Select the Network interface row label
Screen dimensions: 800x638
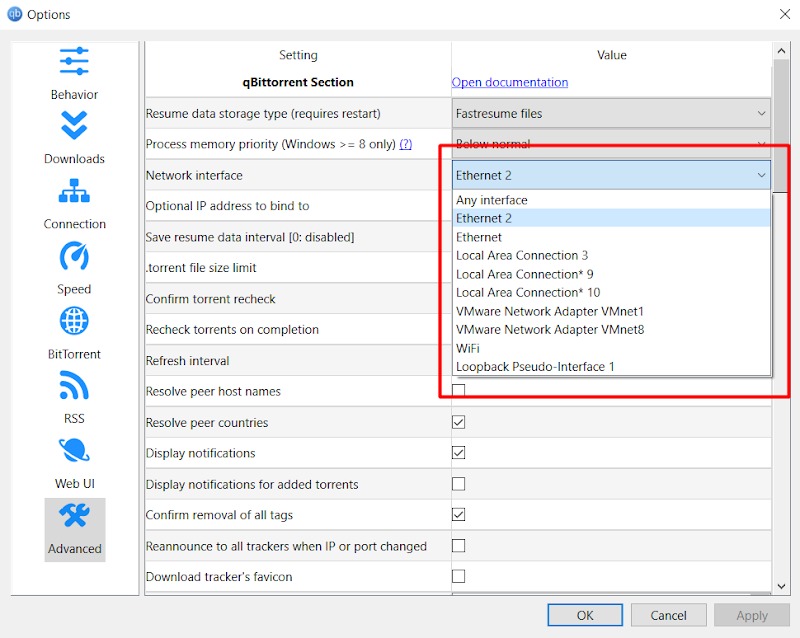pos(194,175)
